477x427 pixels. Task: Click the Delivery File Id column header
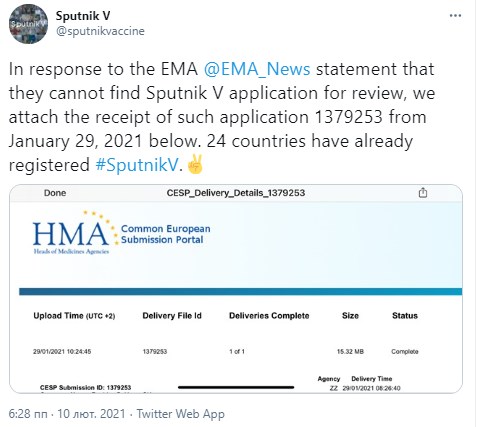tap(172, 316)
